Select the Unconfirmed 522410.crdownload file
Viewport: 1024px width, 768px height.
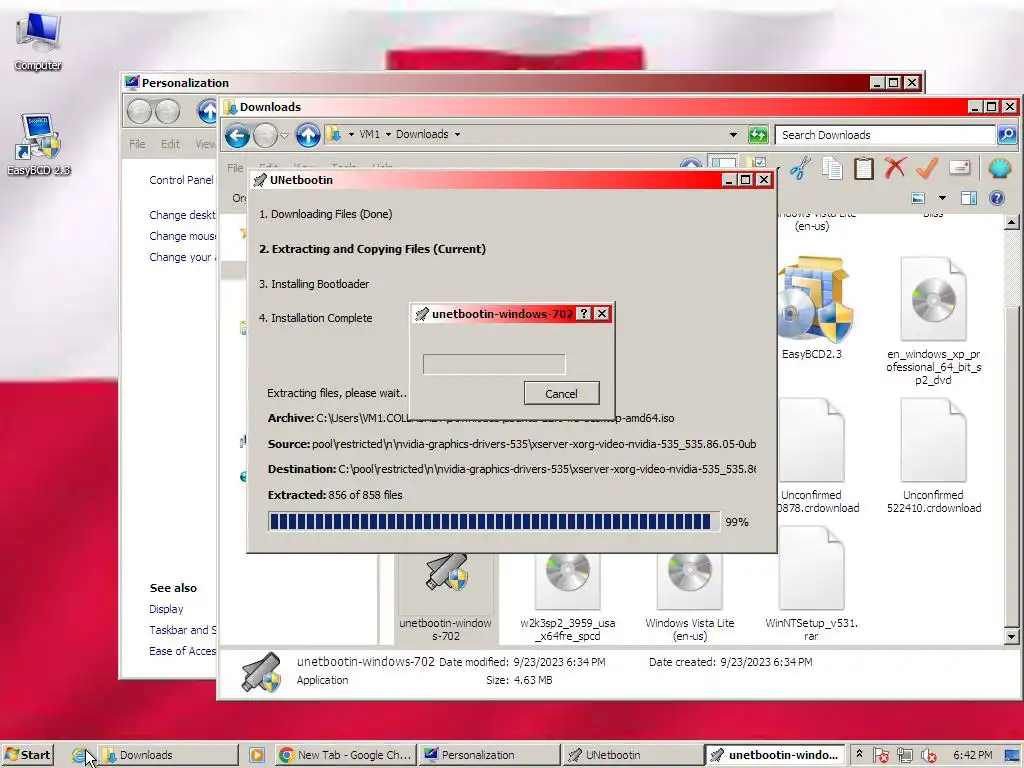pyautogui.click(x=933, y=456)
